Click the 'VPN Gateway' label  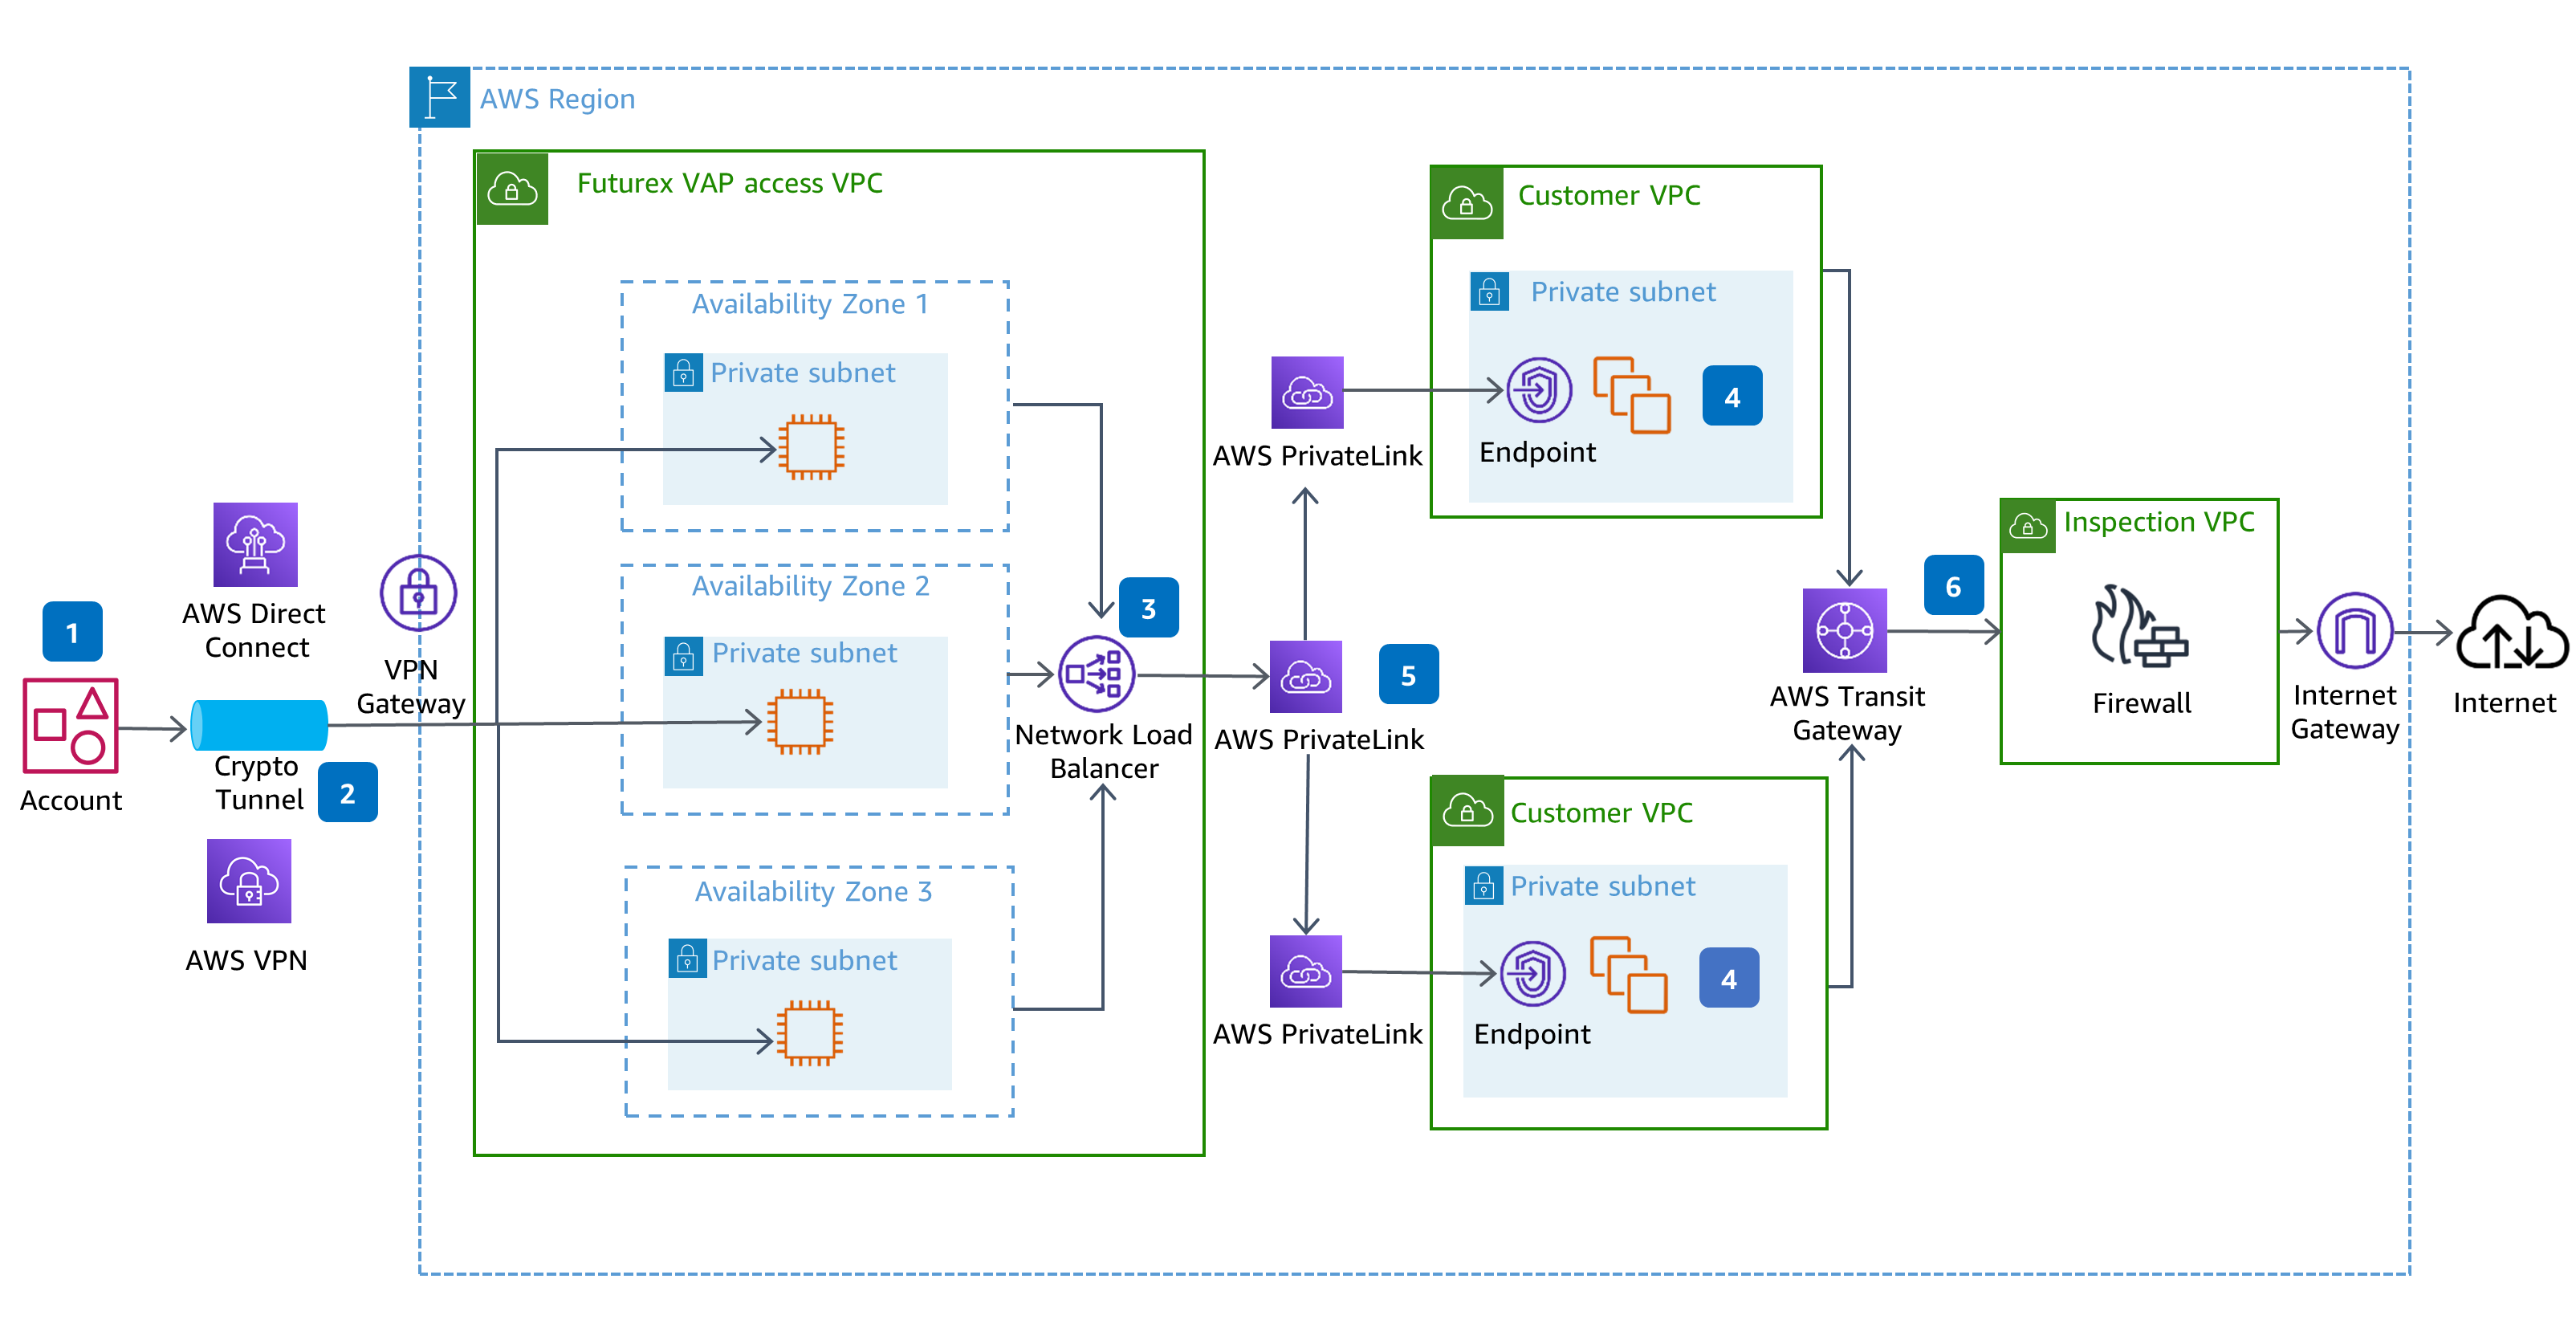click(411, 686)
